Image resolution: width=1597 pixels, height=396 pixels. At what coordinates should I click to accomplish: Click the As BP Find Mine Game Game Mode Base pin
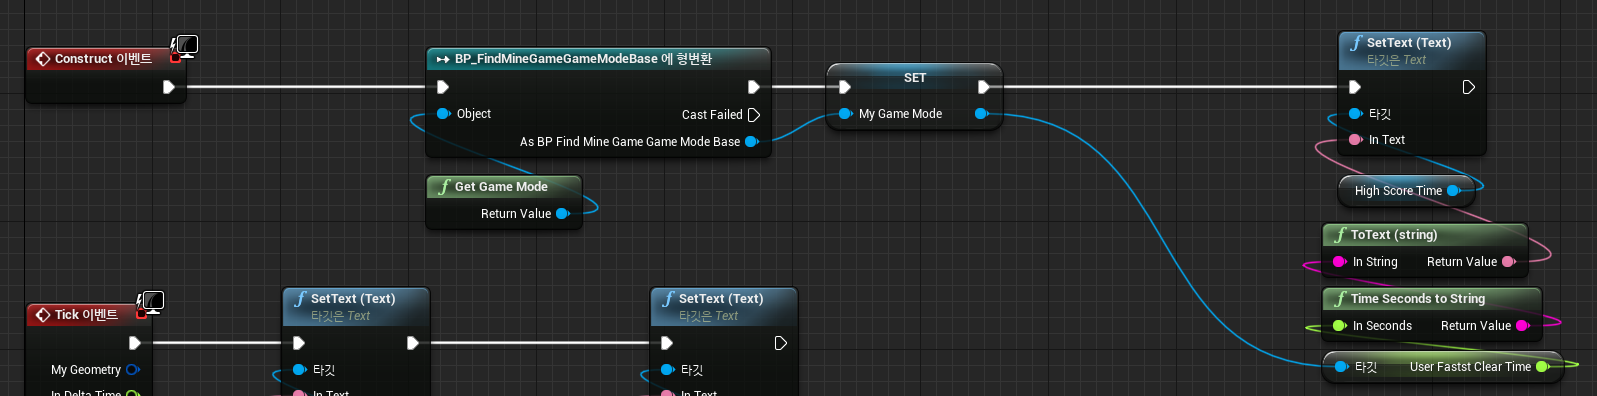[x=752, y=142]
